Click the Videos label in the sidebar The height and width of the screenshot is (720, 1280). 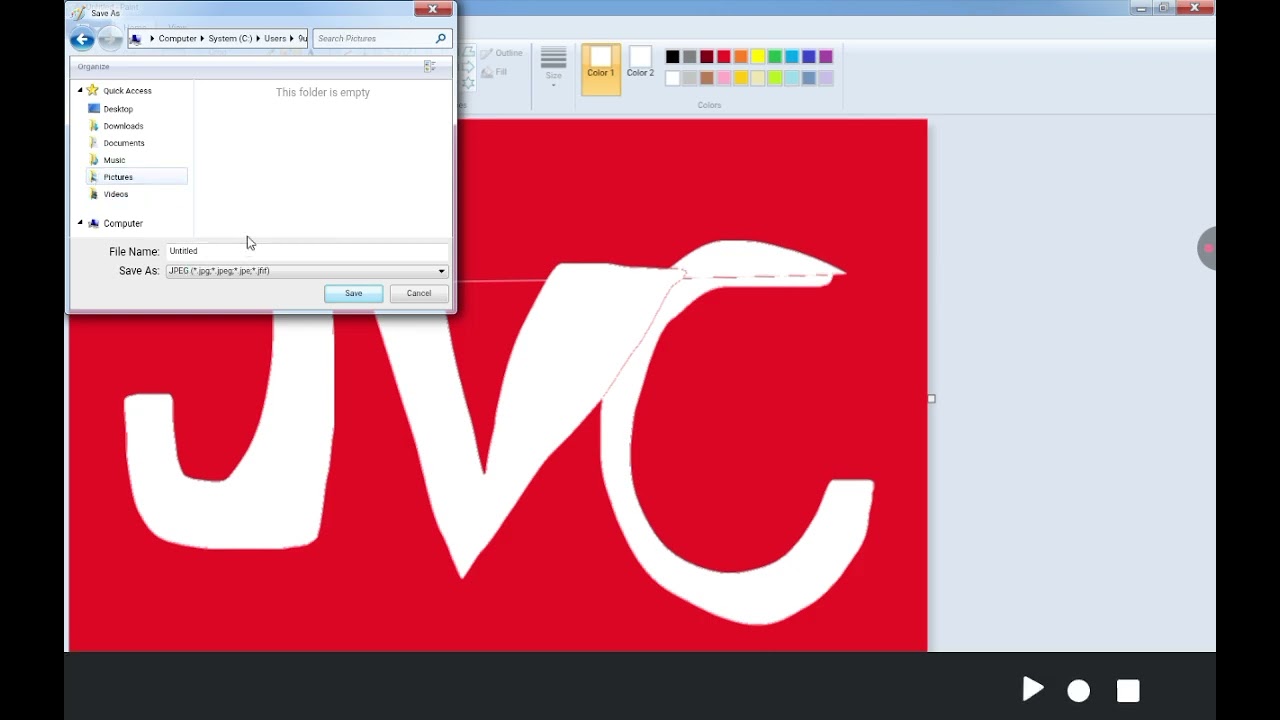click(x=116, y=194)
